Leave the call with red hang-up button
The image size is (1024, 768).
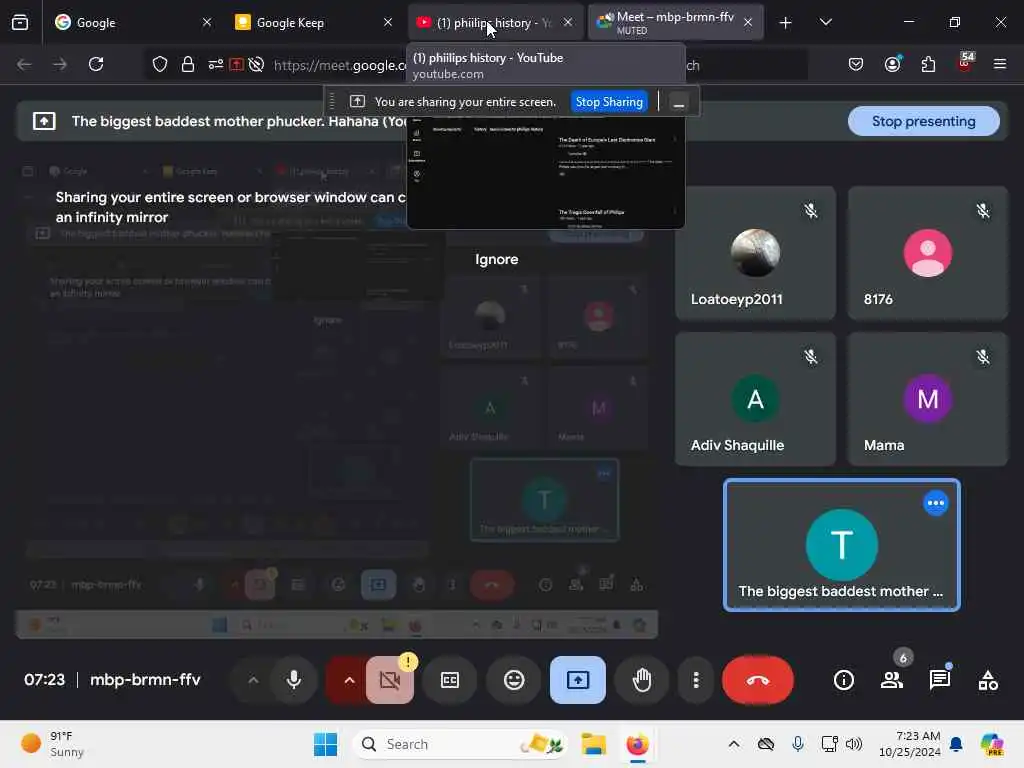pyautogui.click(x=758, y=680)
